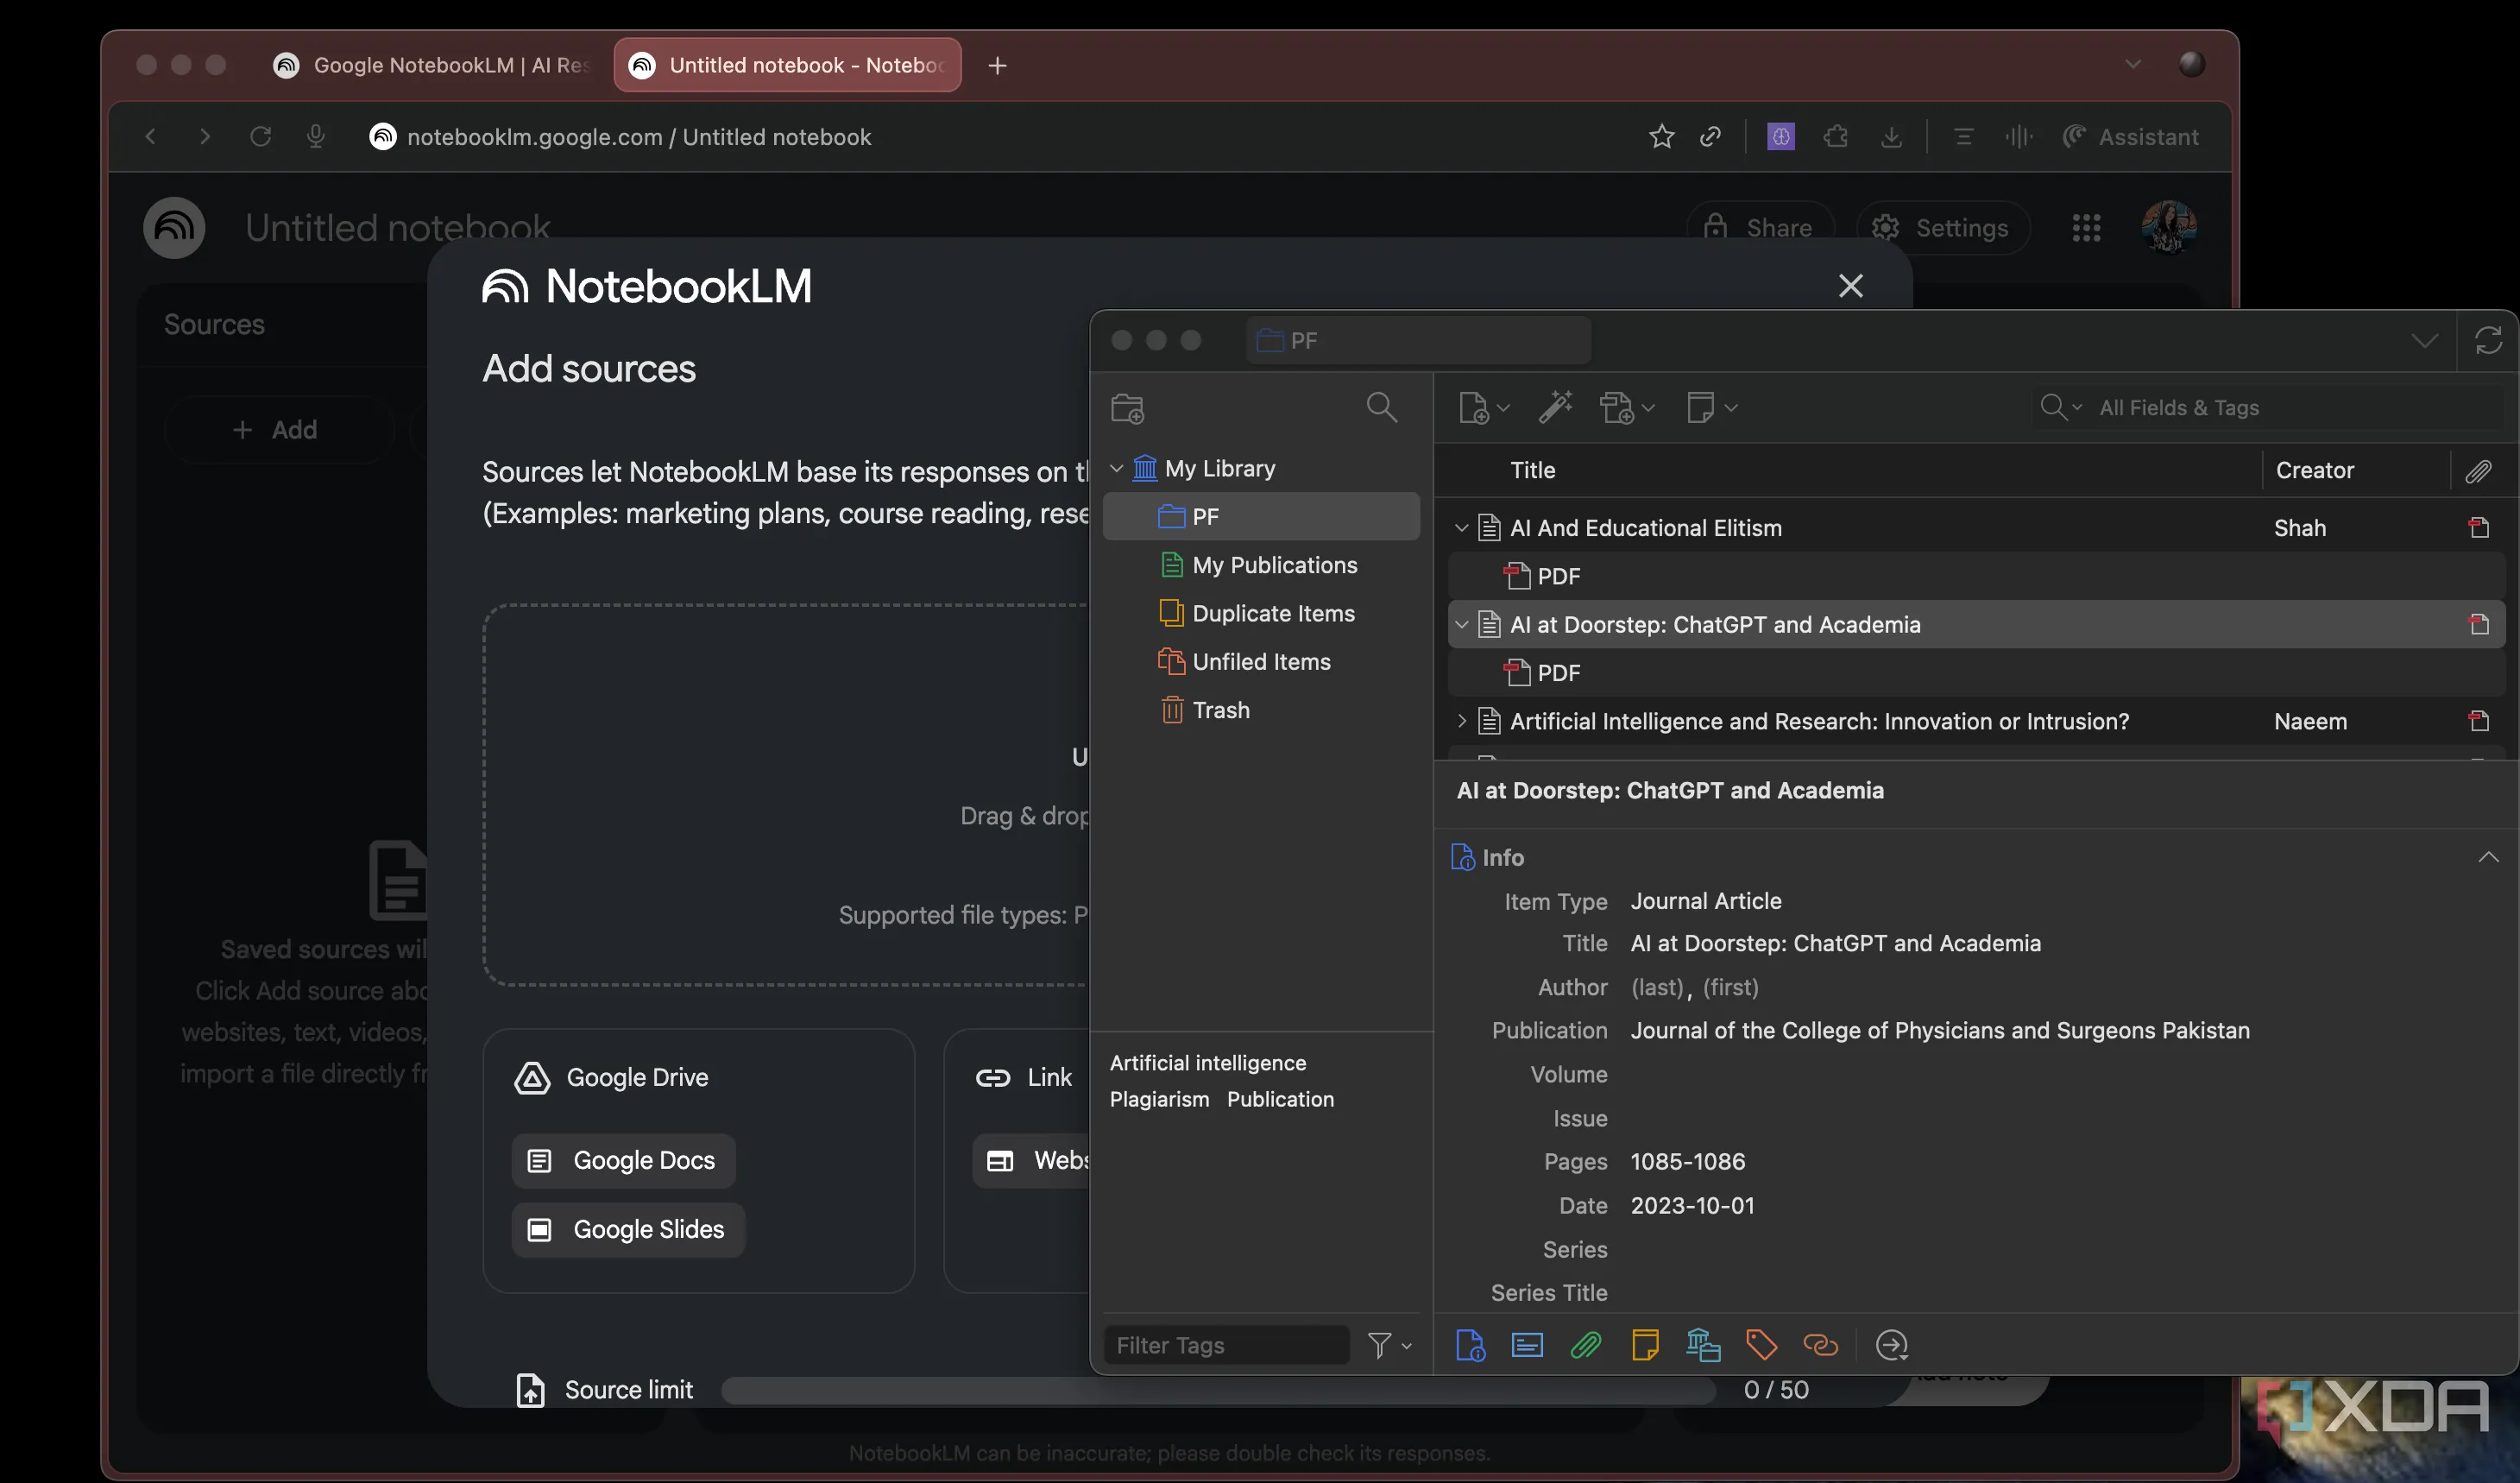2520x1483 pixels.
Task: Collapse the My Library tree
Action: [x=1117, y=469]
